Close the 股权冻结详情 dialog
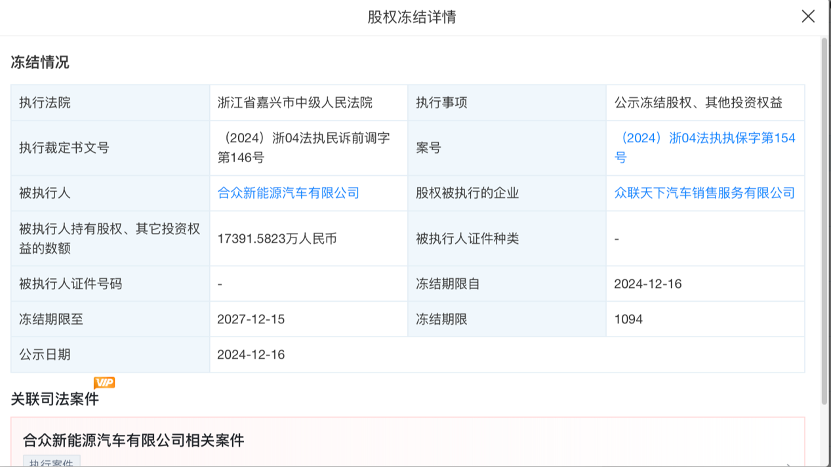The height and width of the screenshot is (468, 832). pyautogui.click(x=808, y=16)
